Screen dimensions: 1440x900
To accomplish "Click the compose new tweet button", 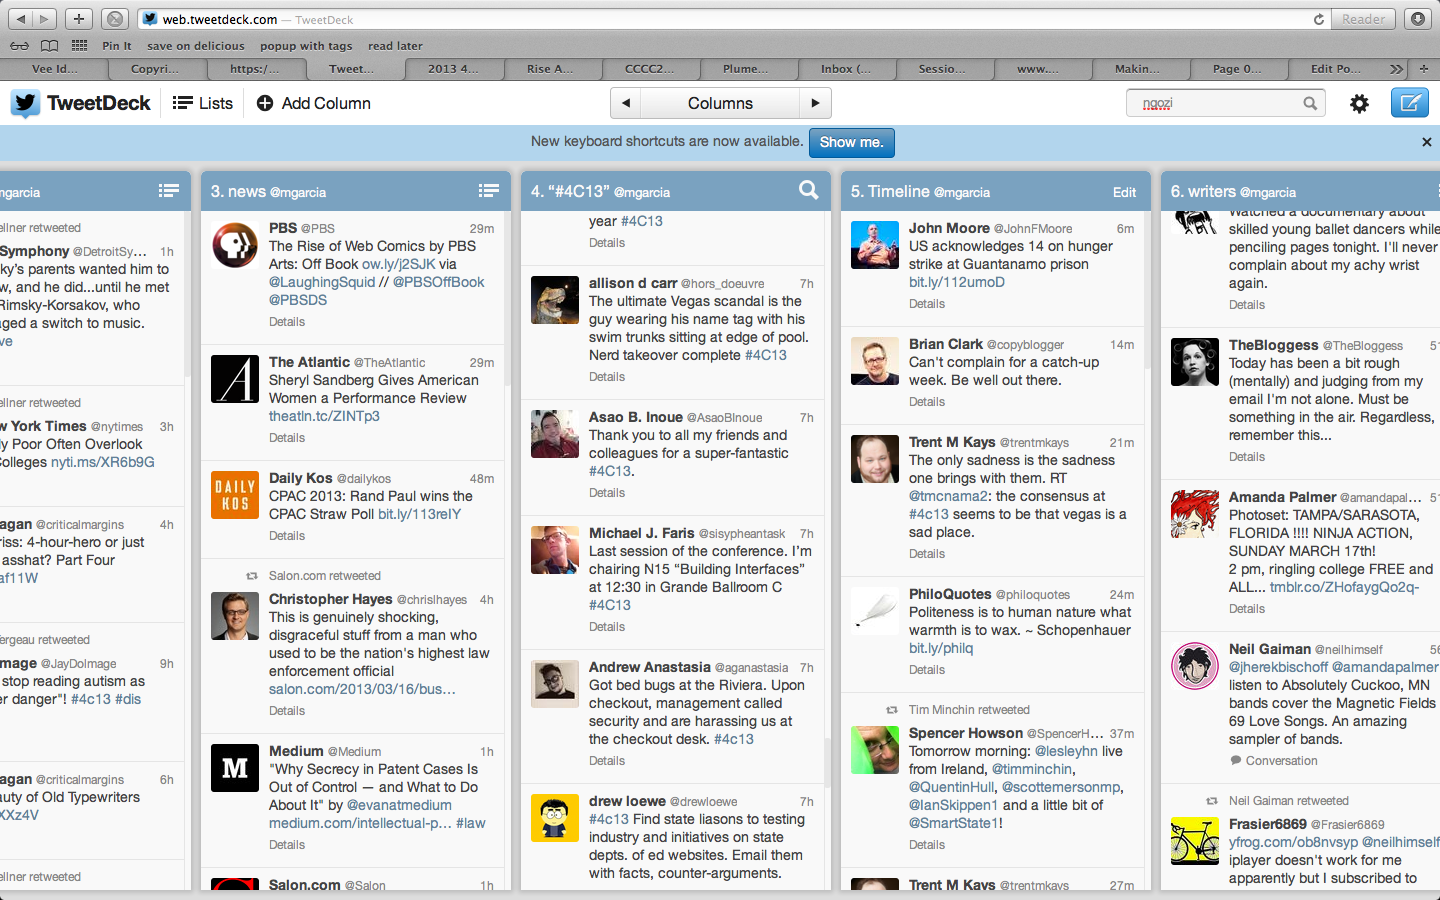I will pyautogui.click(x=1409, y=103).
